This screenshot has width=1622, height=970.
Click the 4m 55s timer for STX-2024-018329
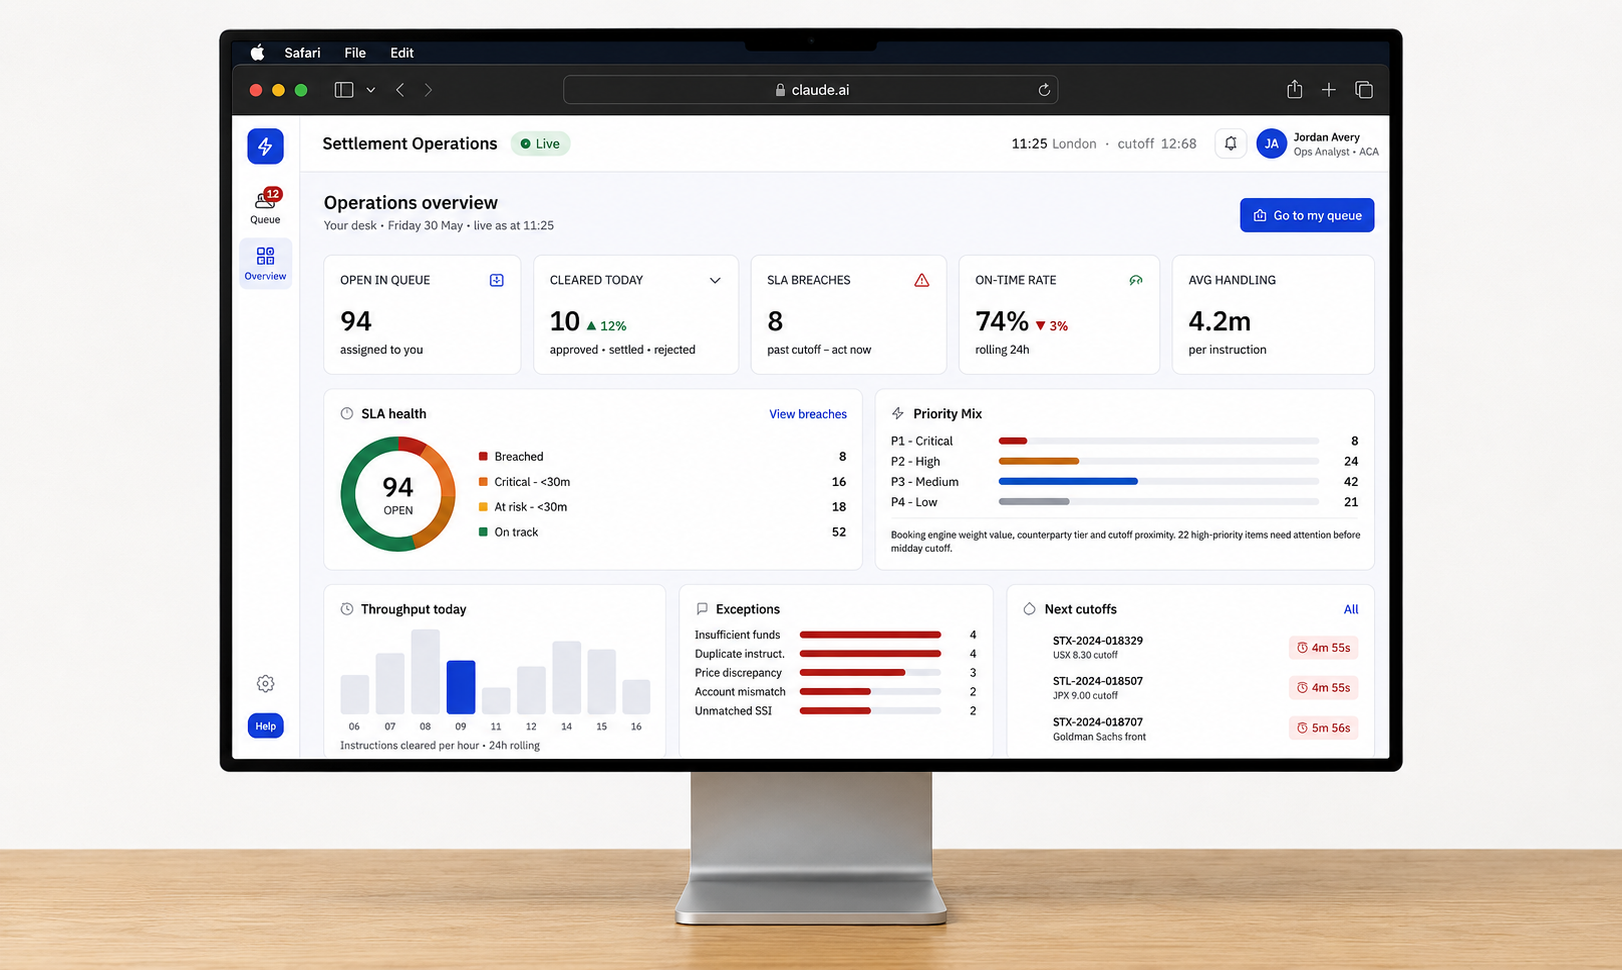[x=1323, y=648]
